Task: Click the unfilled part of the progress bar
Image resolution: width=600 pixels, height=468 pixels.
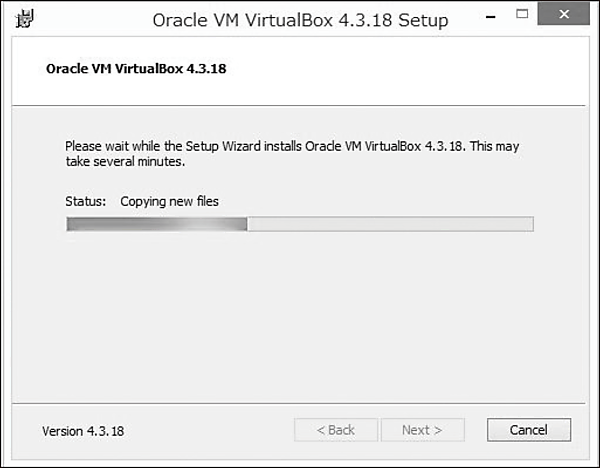Action: (390, 224)
